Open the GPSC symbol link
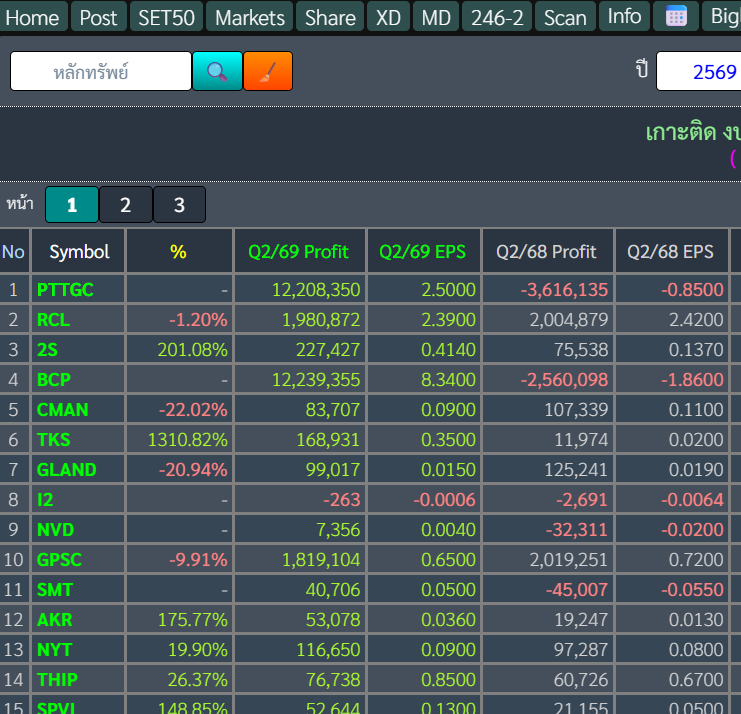The height and width of the screenshot is (714, 741). [60, 560]
